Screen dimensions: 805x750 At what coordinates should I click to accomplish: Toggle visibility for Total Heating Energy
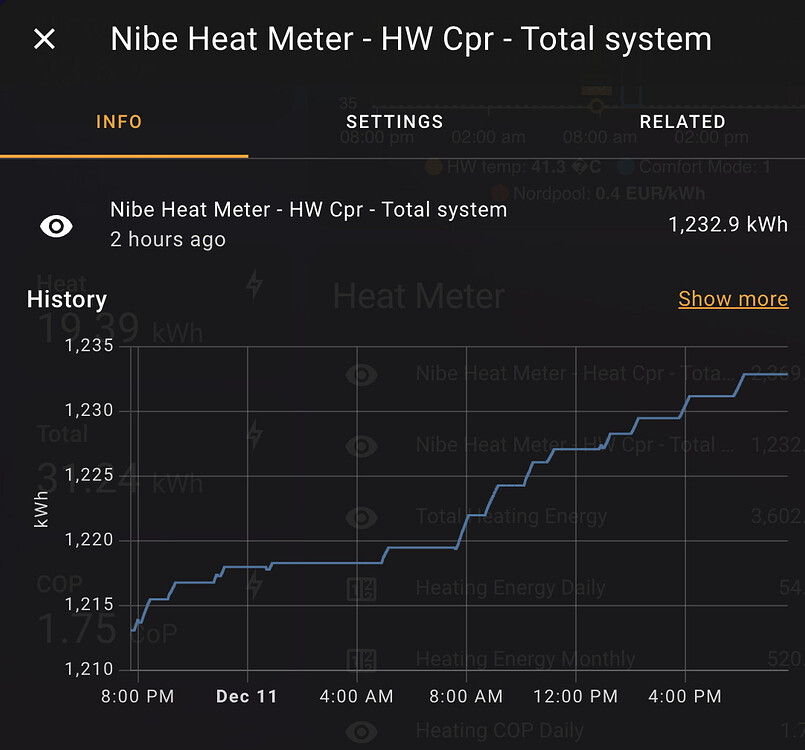point(362,517)
